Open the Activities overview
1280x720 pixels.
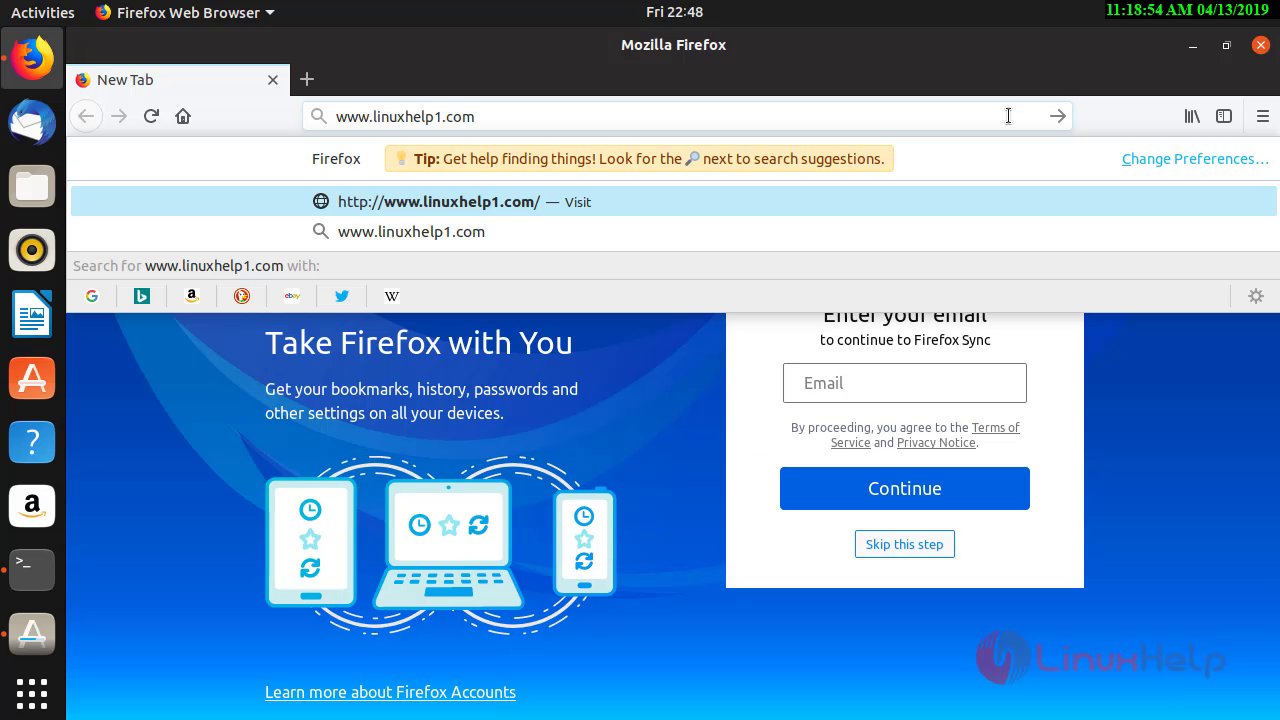point(43,12)
